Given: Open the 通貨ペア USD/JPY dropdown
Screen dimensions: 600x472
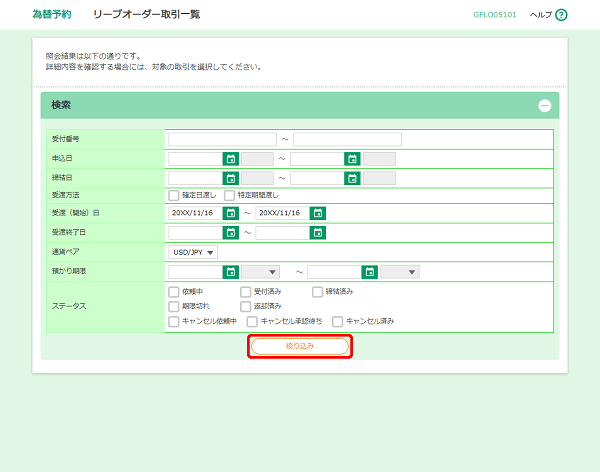Looking at the screenshot, I should [193, 252].
